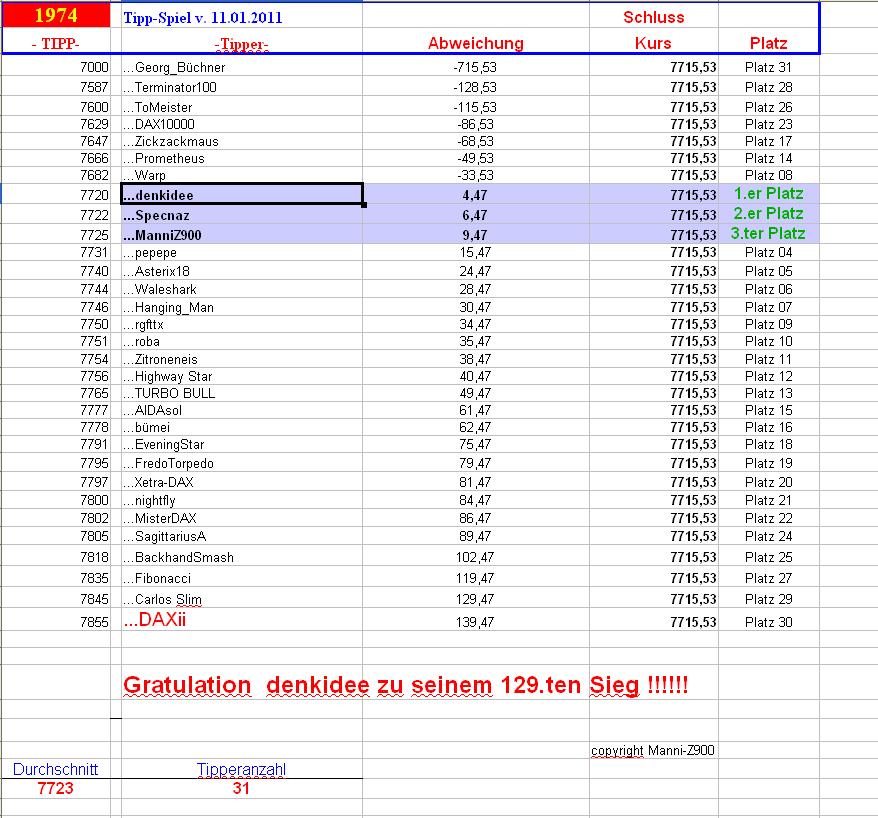Screen dimensions: 878x818
Task: Click the Durchschnitt label
Action: tap(55, 769)
